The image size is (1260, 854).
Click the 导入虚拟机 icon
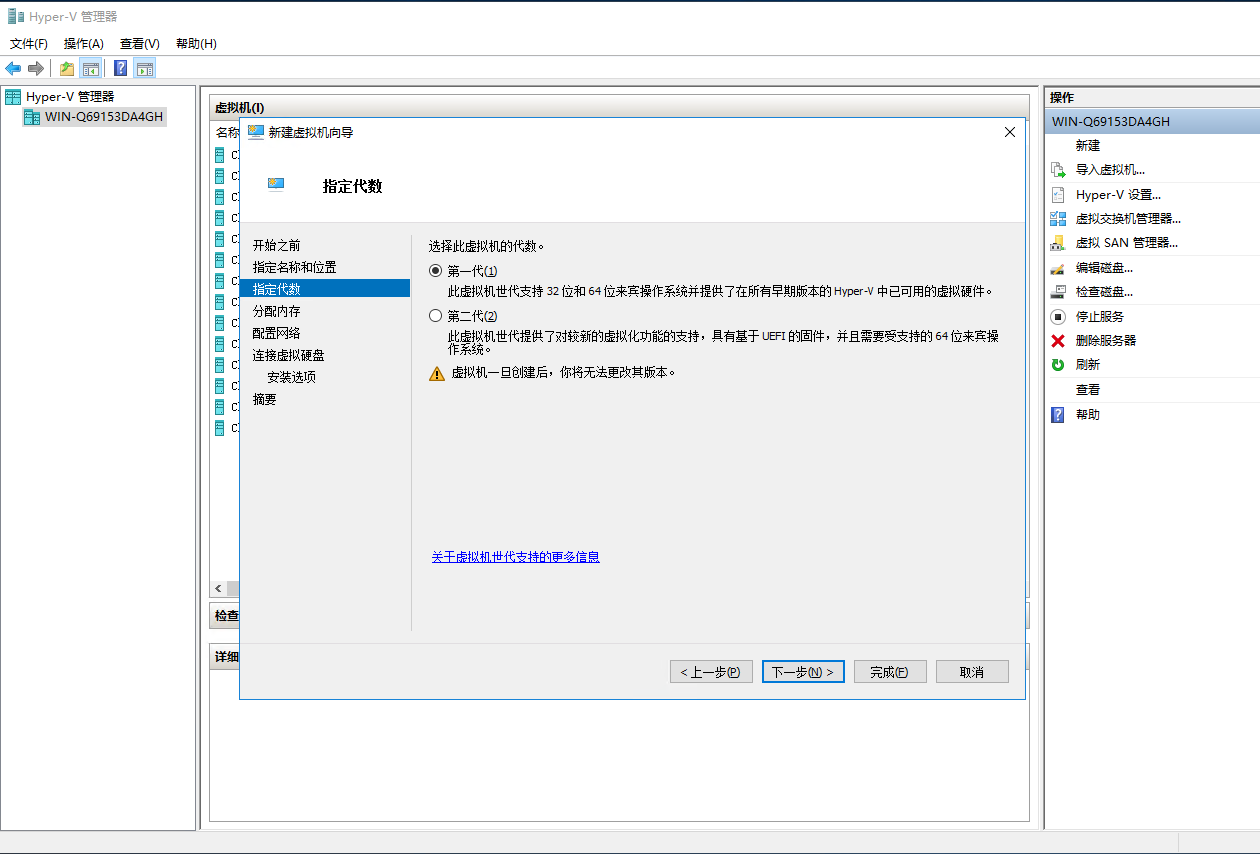point(1058,170)
